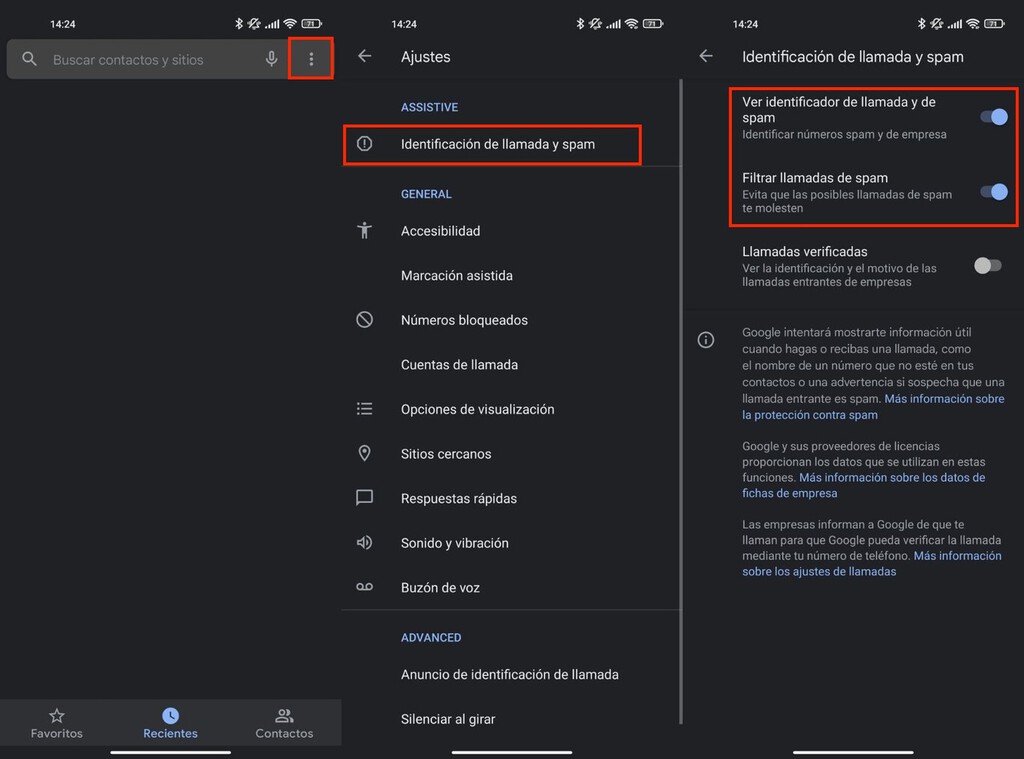Tap the people icon for Contactos

[284, 715]
